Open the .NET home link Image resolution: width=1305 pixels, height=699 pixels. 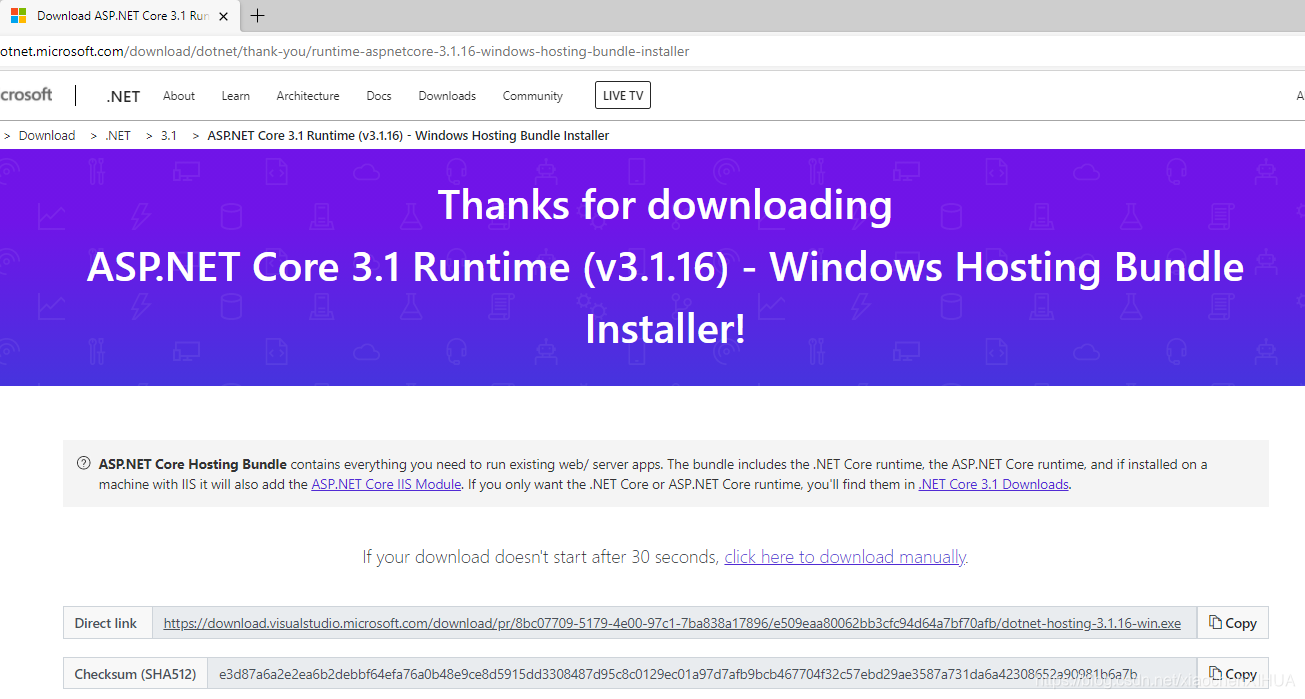click(x=123, y=96)
